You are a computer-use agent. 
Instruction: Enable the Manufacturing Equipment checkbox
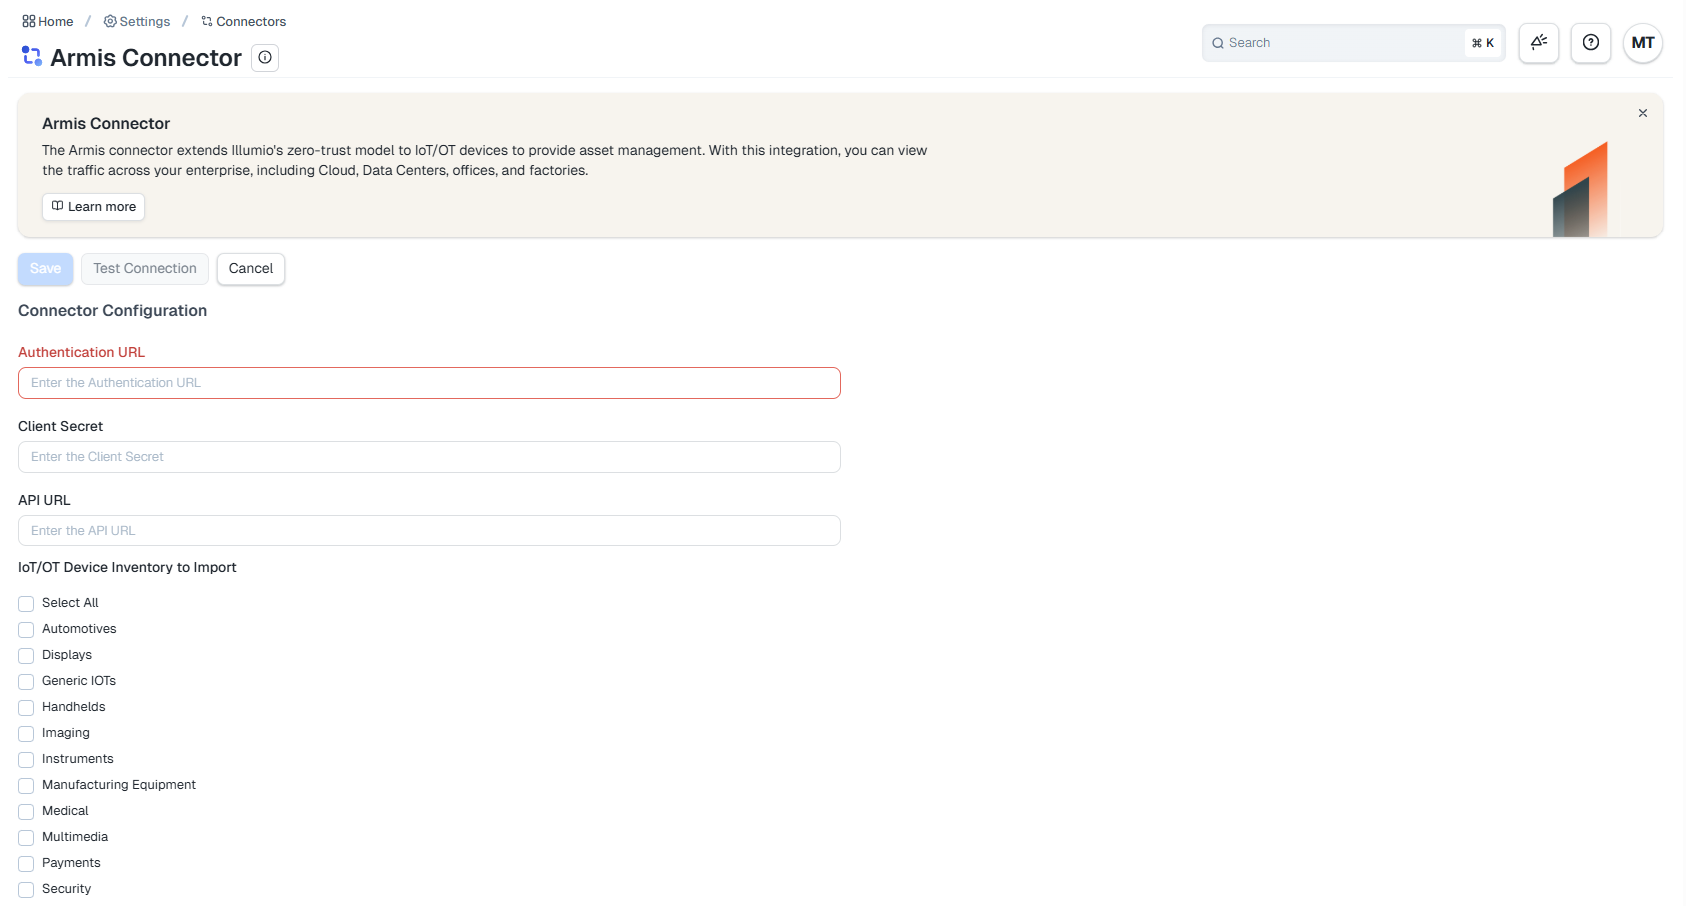pos(26,786)
